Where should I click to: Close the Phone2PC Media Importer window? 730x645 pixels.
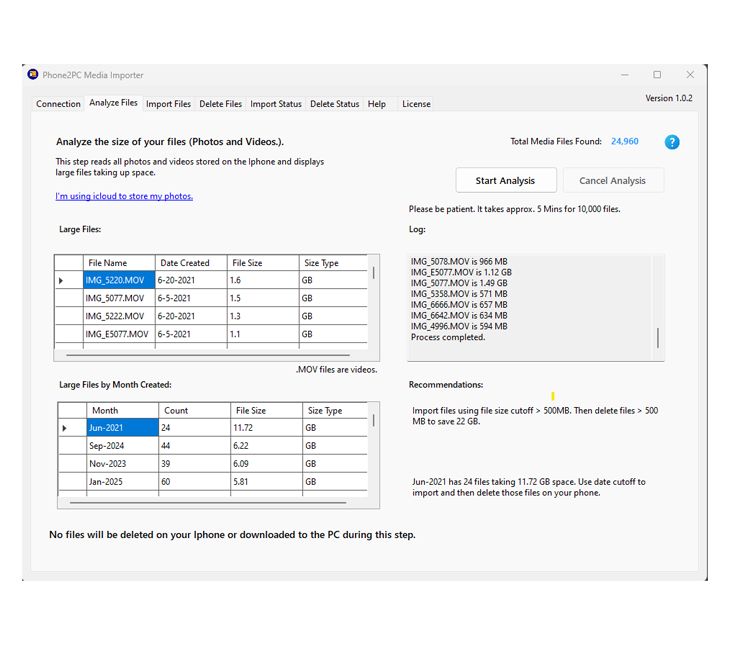tap(690, 75)
